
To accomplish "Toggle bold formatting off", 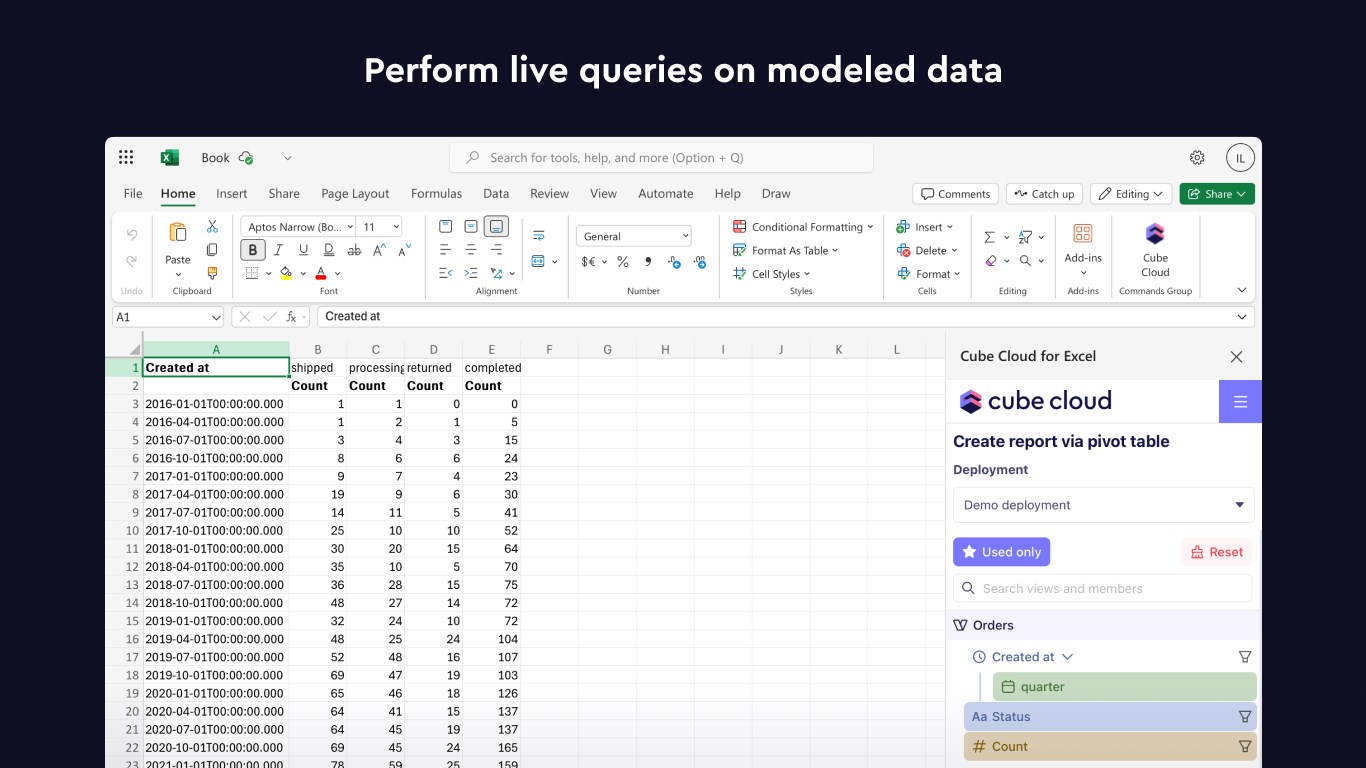I will [252, 250].
